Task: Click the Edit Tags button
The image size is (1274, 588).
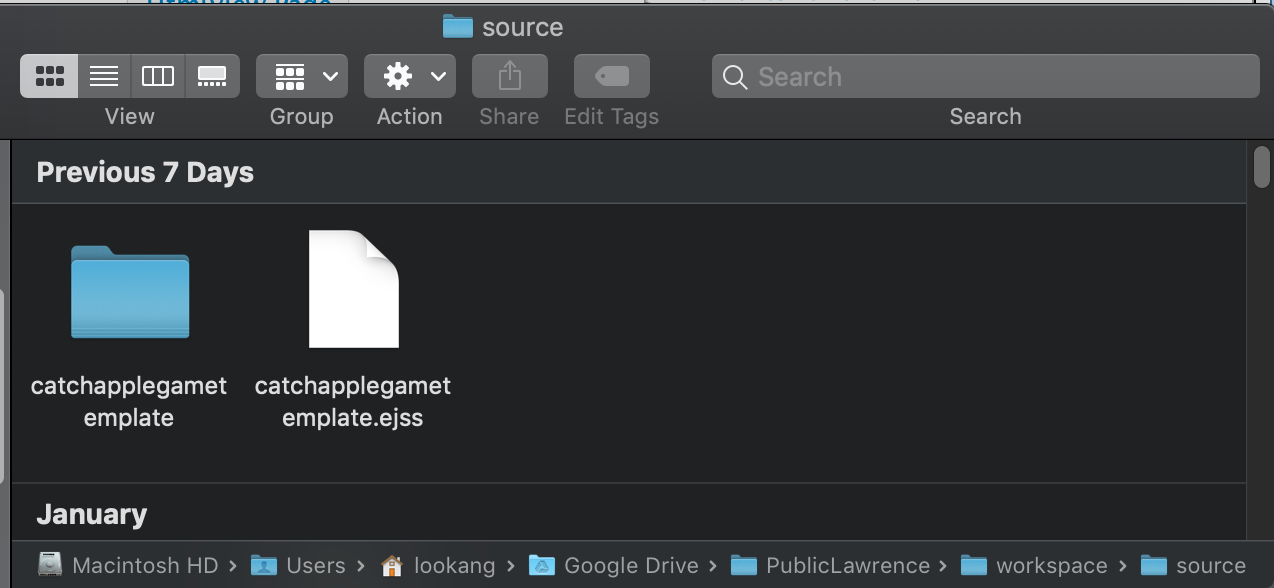Action: click(611, 76)
